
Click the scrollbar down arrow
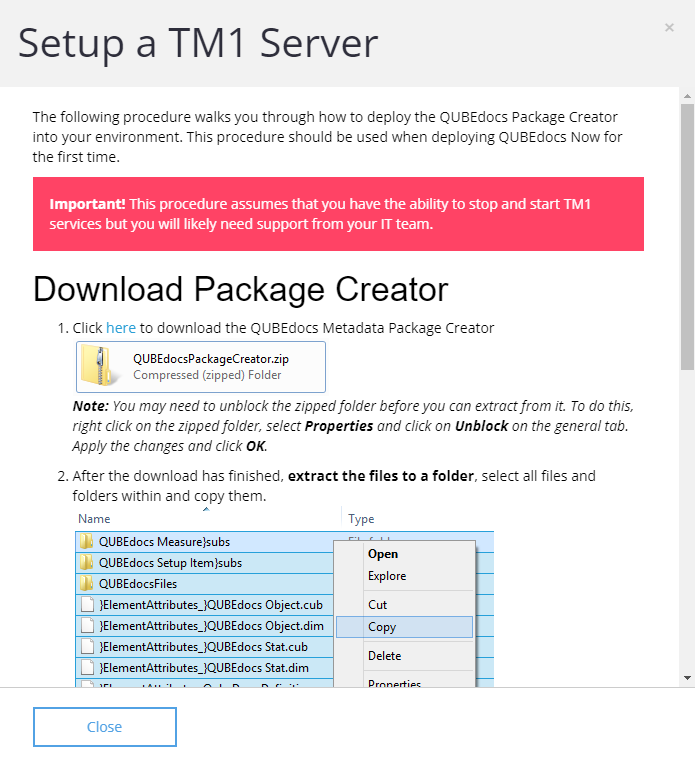[x=687, y=678]
